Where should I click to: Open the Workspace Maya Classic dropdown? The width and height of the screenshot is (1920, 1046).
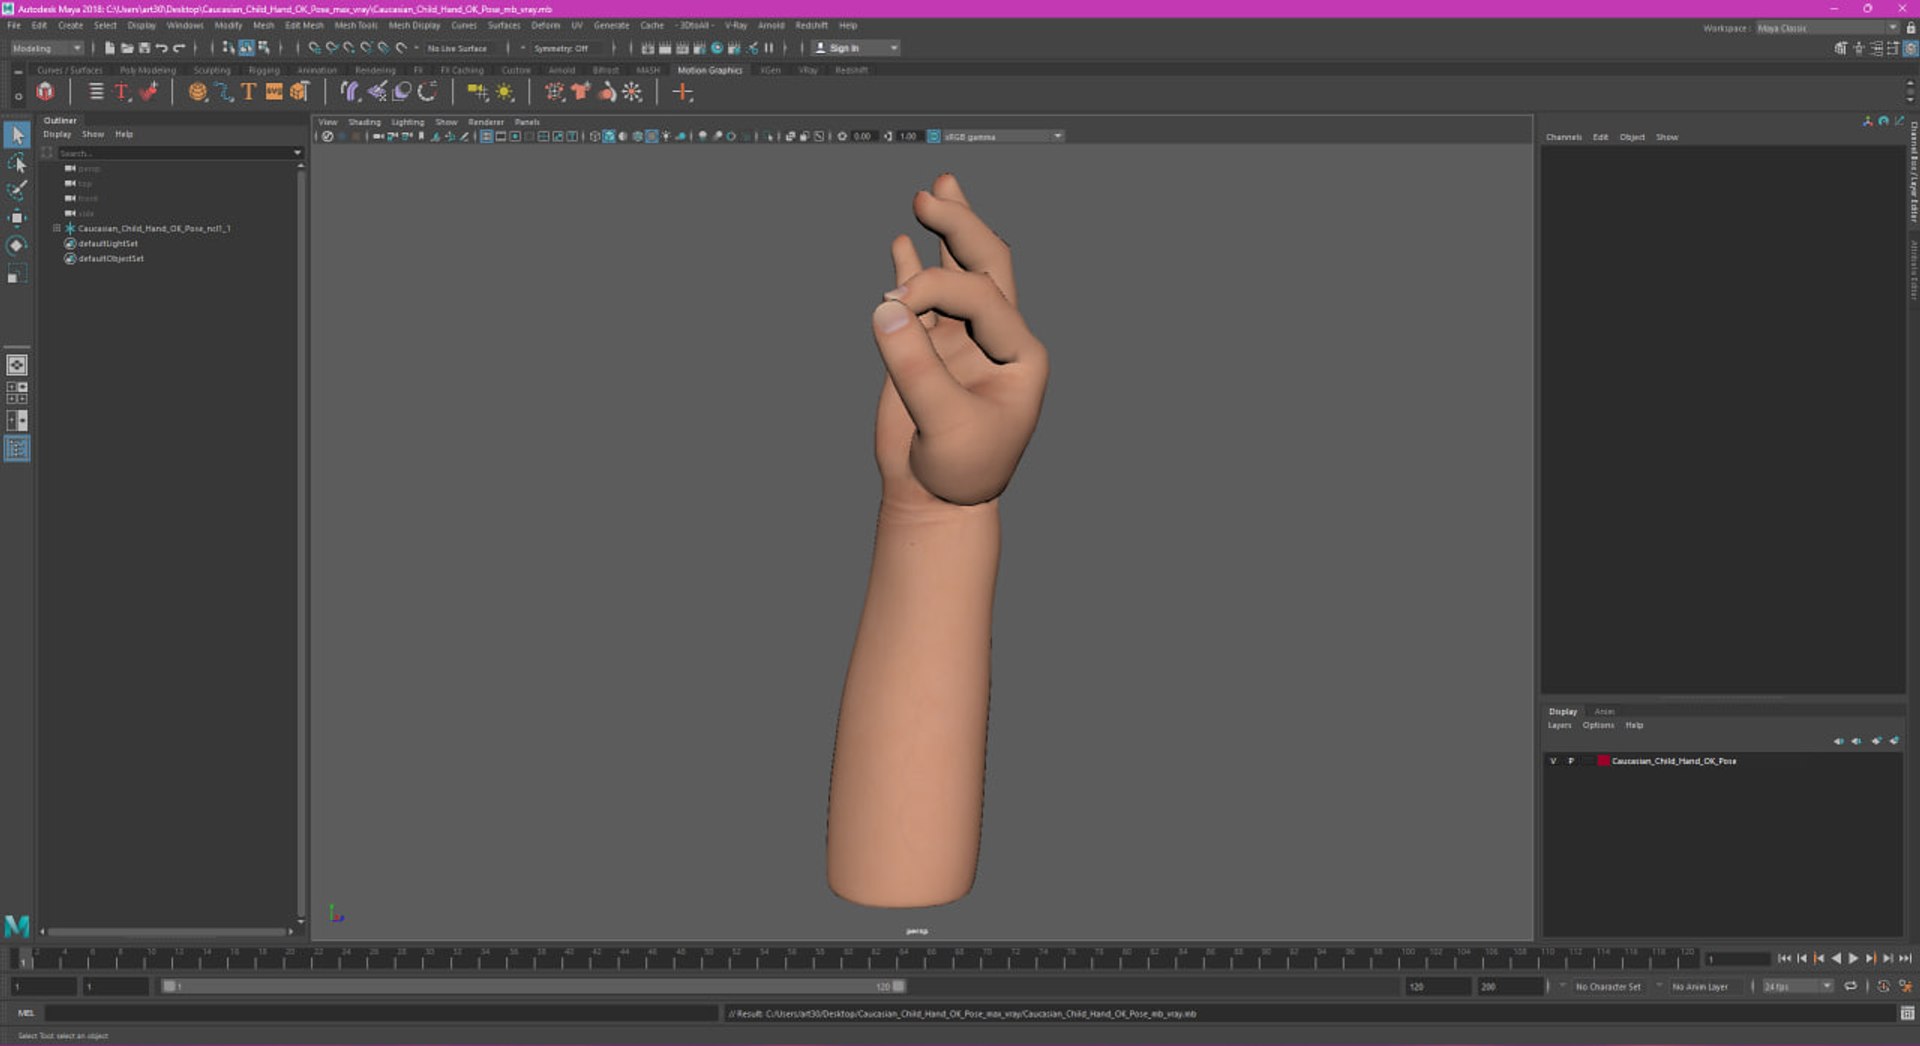[x=1827, y=28]
